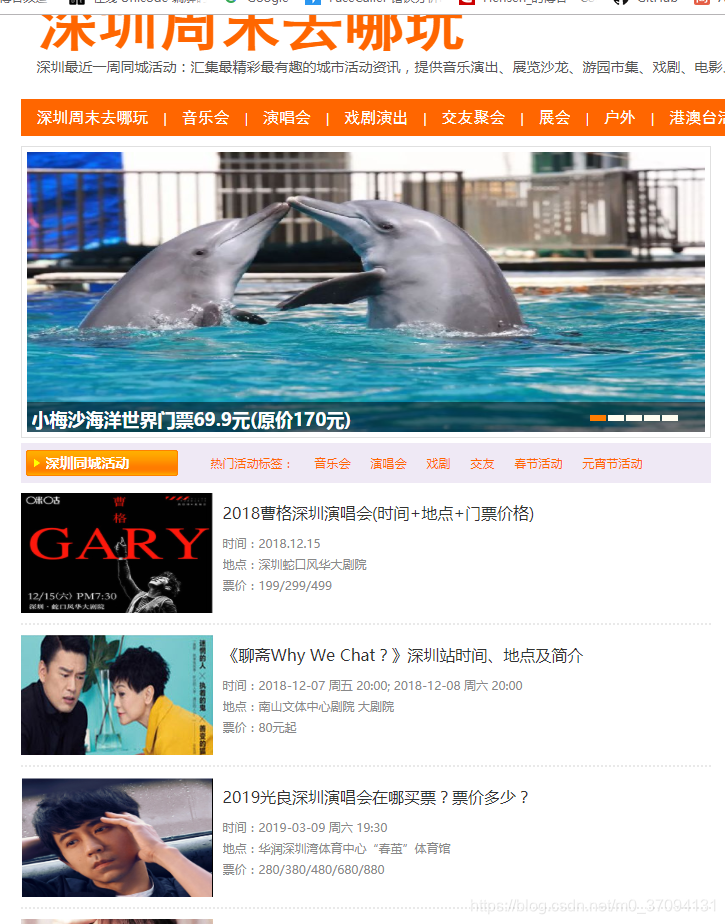
Task: Select the 春节活动 hot tag
Action: [x=538, y=464]
